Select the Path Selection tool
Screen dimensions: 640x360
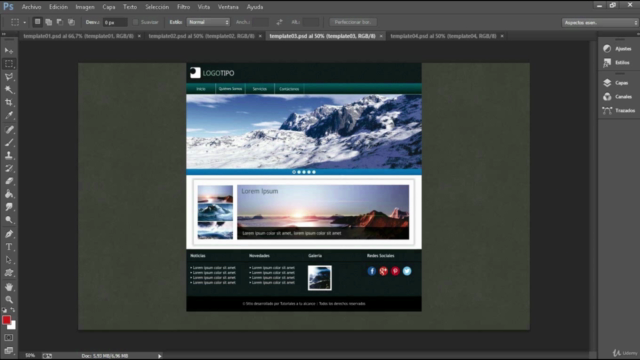(9, 260)
